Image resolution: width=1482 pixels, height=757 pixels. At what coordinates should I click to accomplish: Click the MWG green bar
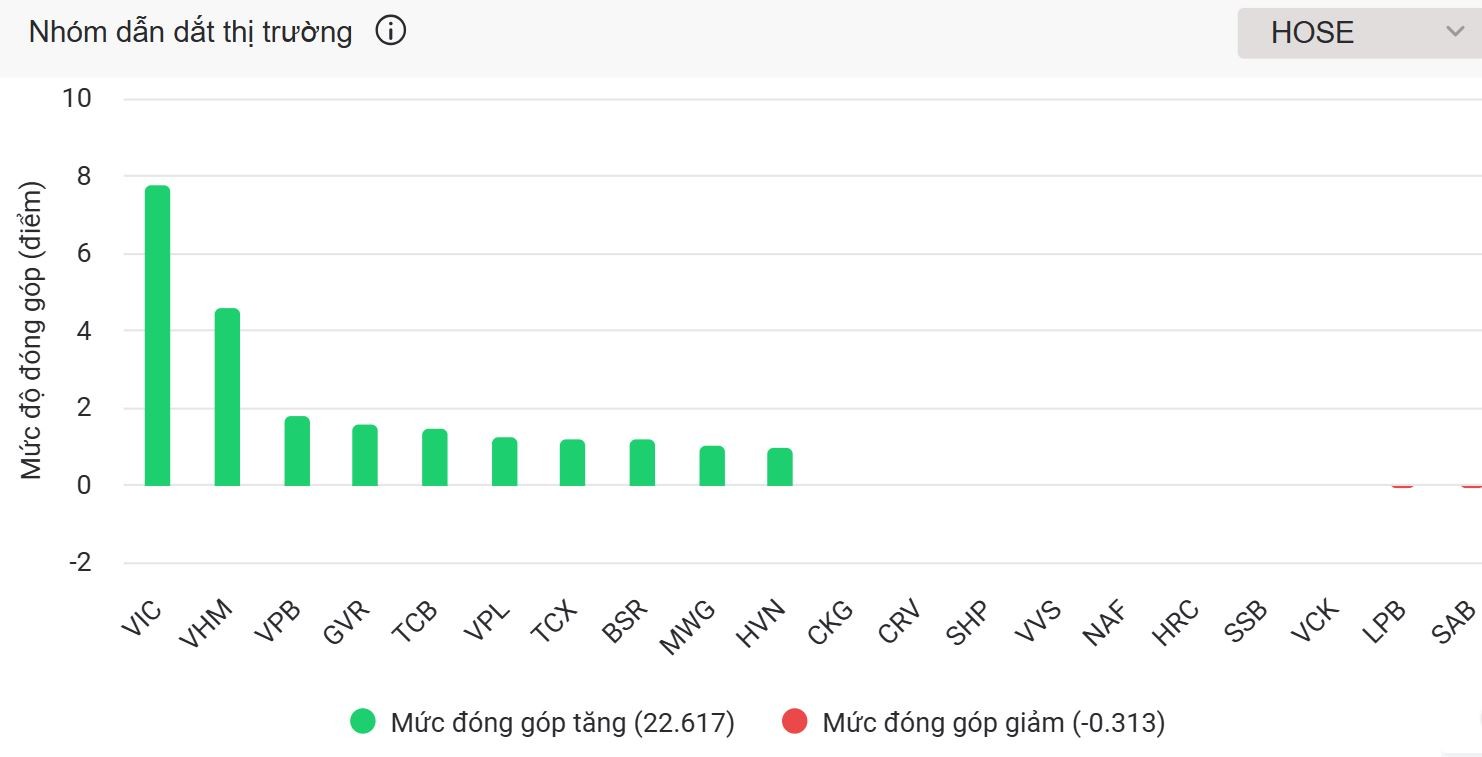click(712, 466)
